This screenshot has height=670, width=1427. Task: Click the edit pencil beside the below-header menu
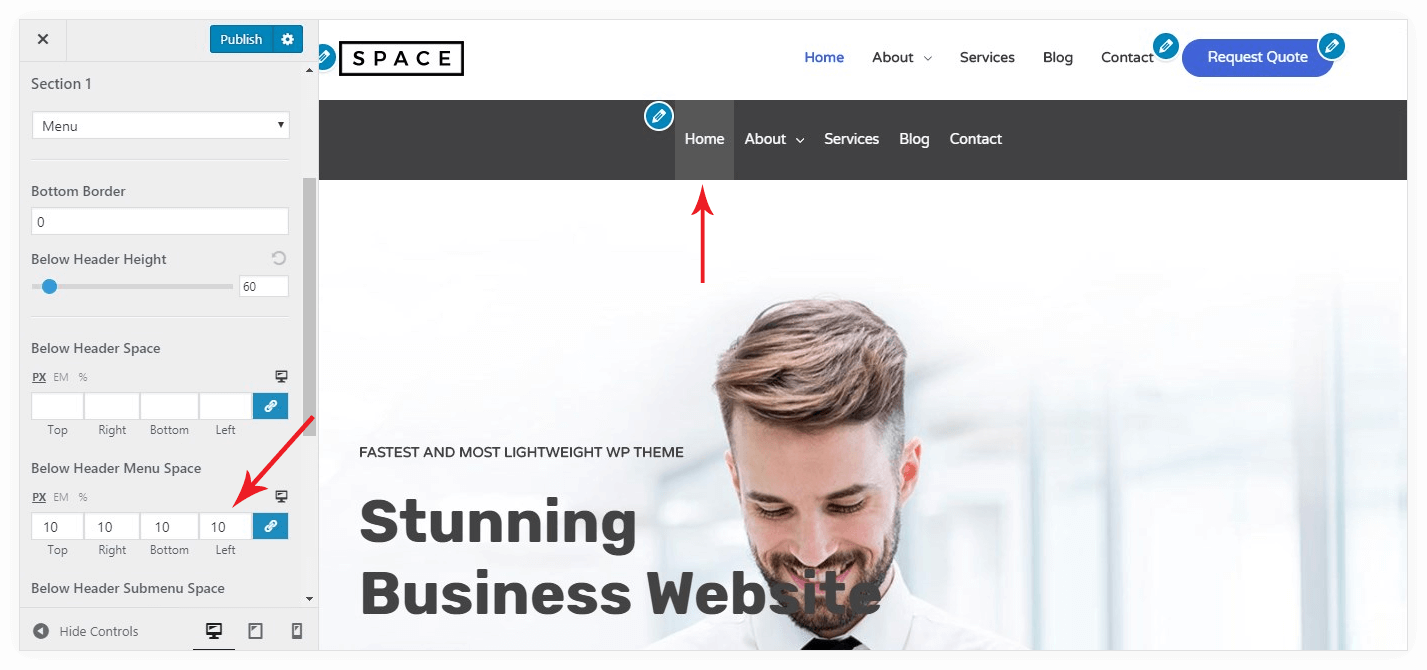coord(658,116)
